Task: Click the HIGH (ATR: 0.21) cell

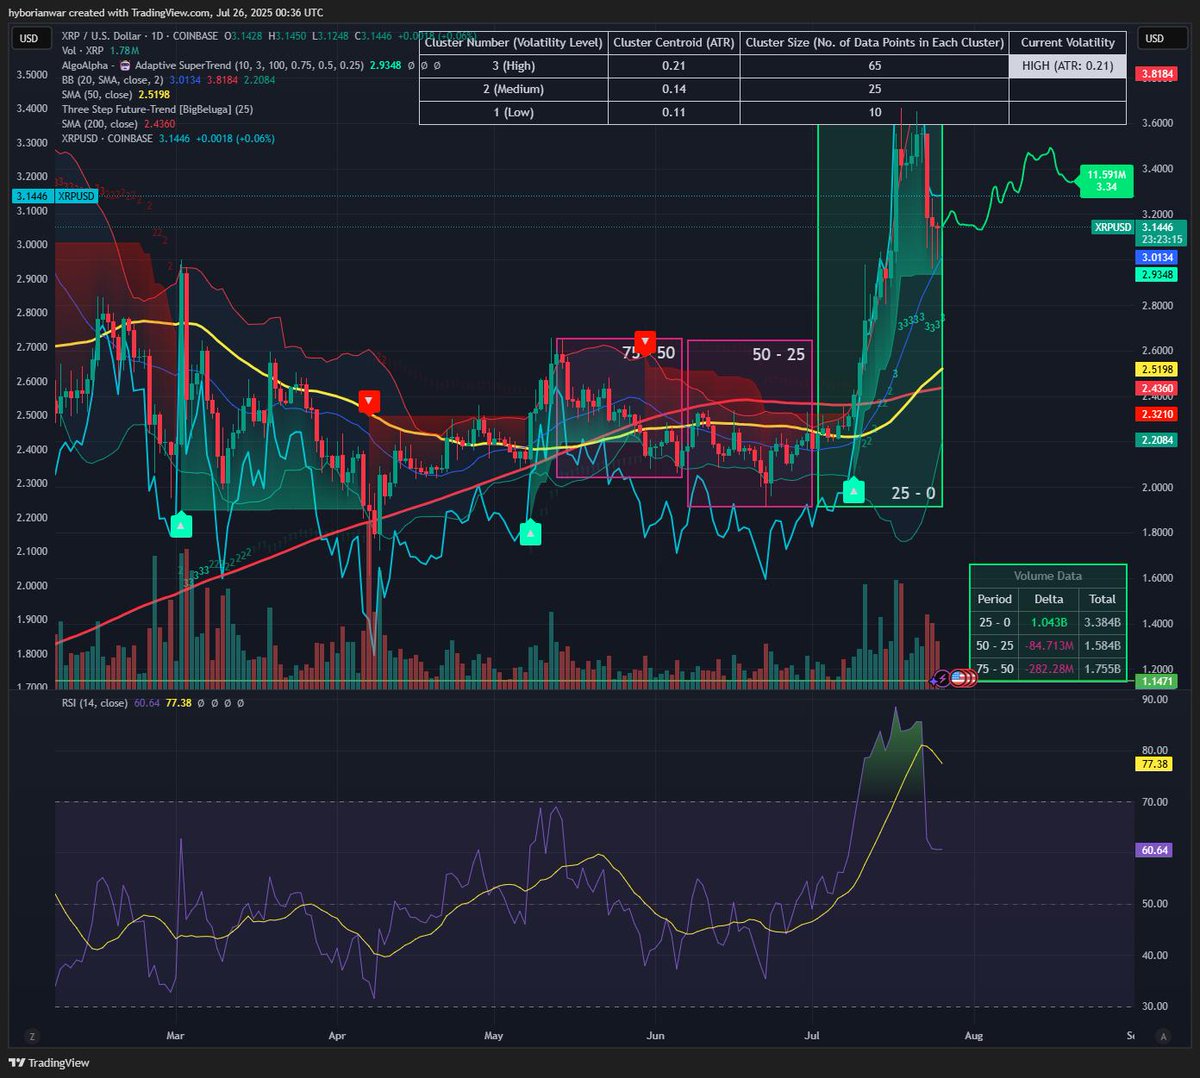Action: point(1067,66)
